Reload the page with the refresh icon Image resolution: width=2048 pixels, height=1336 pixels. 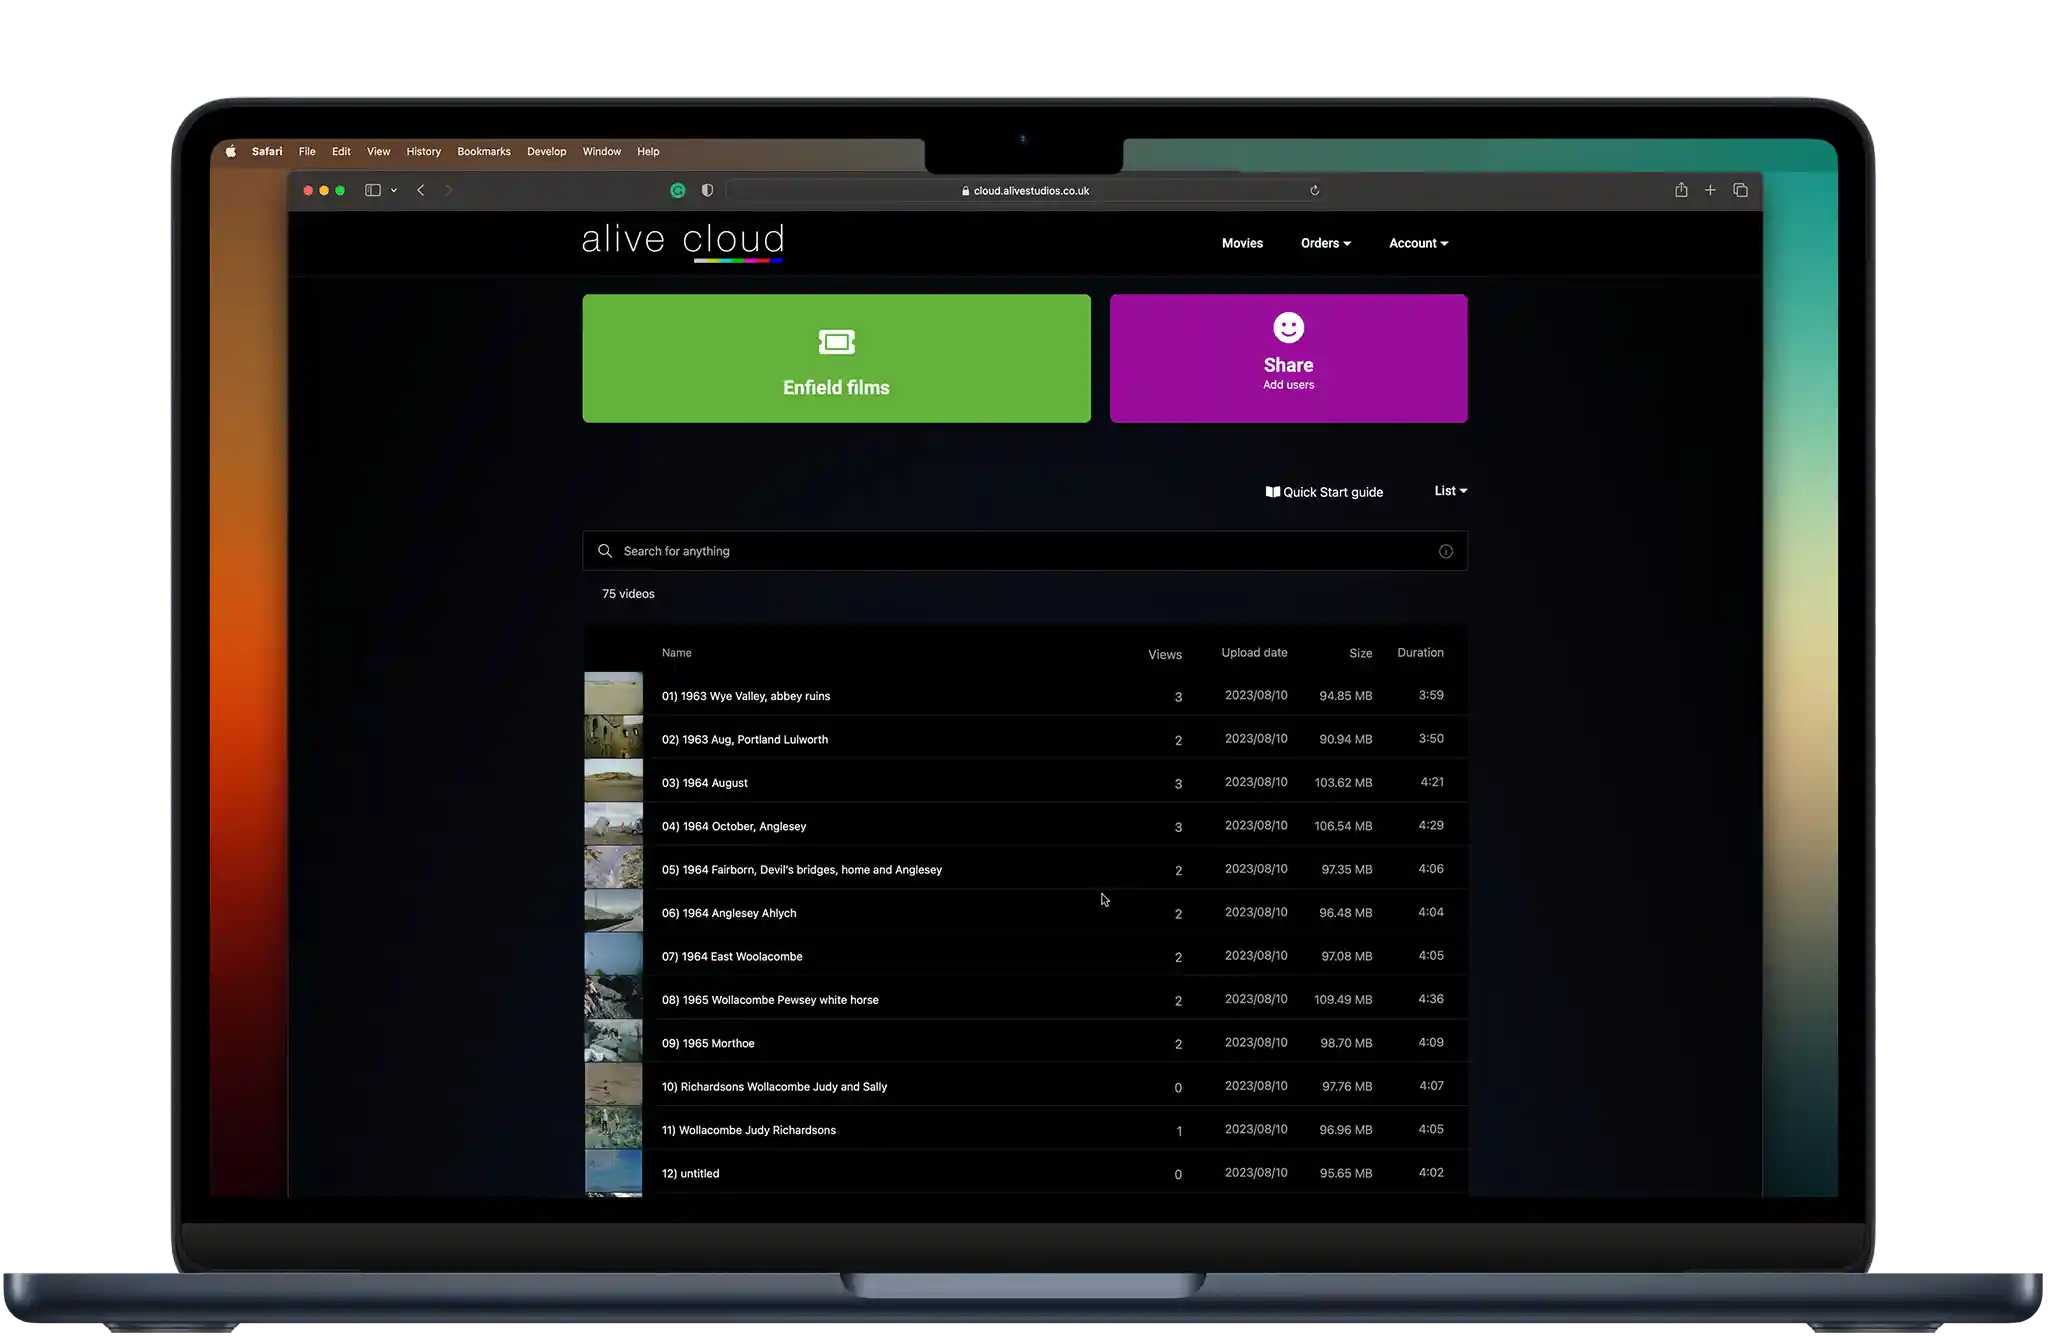[x=1314, y=190]
